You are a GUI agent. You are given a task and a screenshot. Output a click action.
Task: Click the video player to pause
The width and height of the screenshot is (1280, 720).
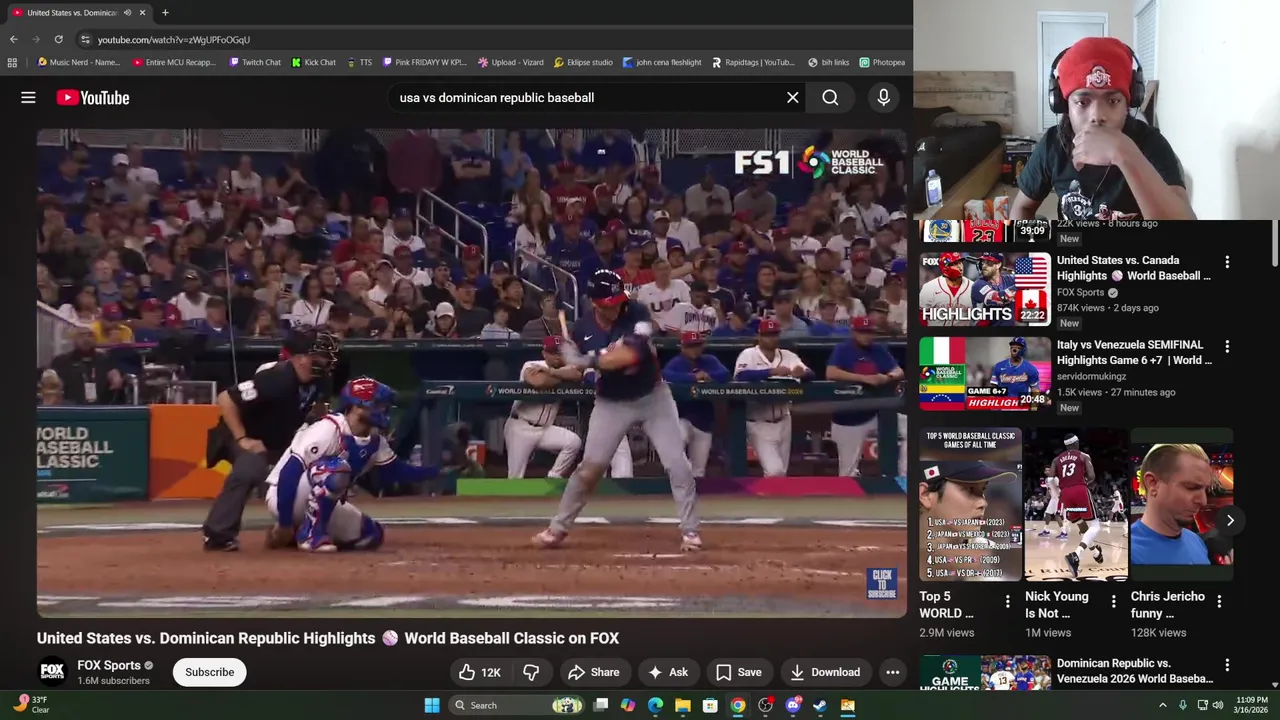(x=472, y=373)
